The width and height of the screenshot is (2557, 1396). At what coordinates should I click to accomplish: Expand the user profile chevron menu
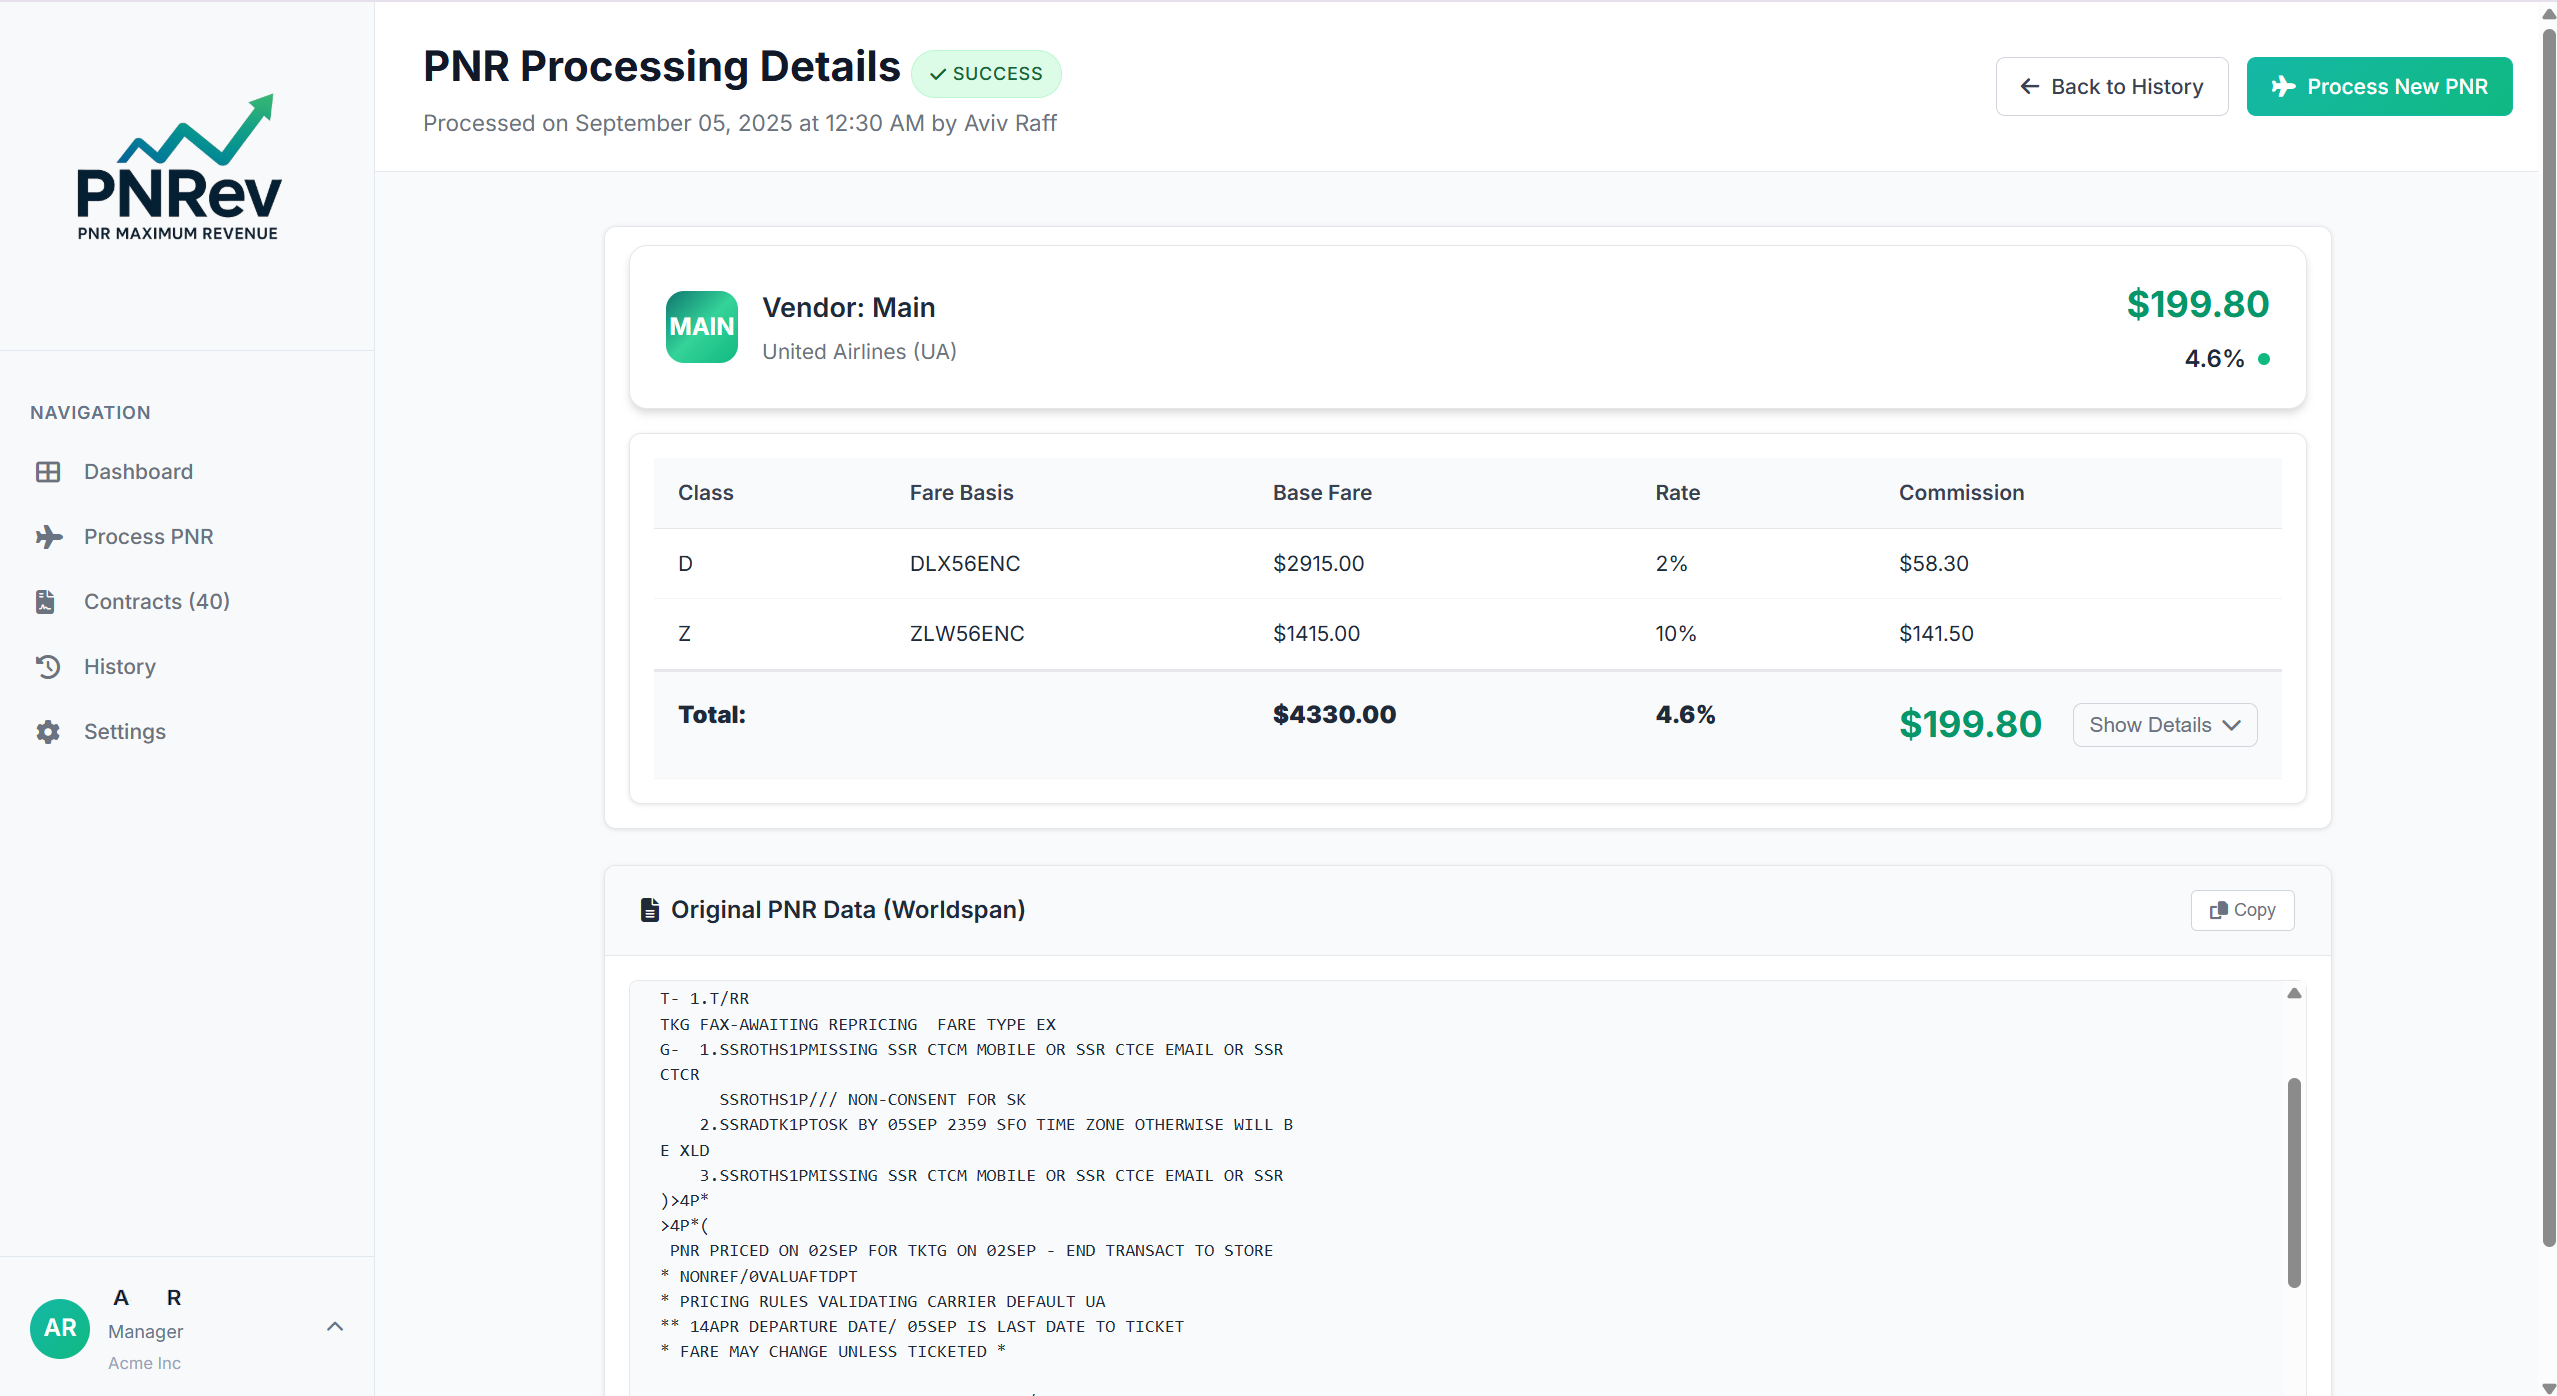(335, 1327)
